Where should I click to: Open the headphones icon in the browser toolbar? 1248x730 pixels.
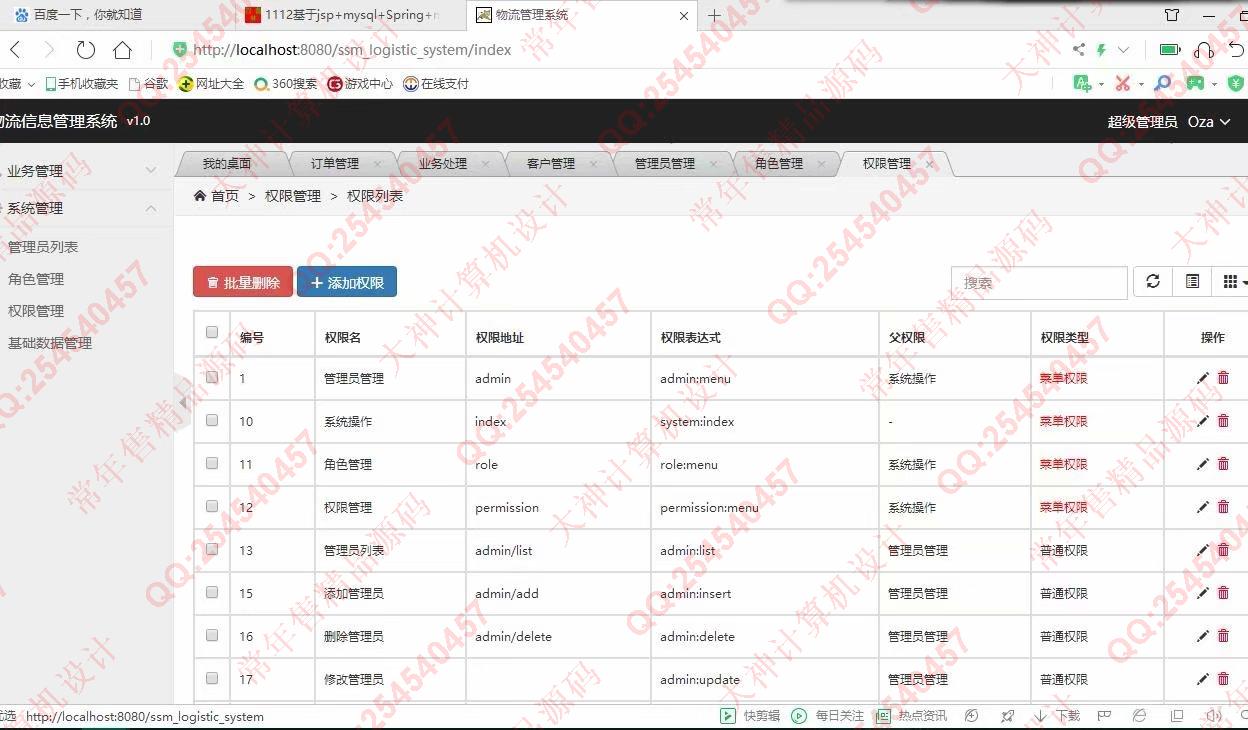coord(1204,50)
